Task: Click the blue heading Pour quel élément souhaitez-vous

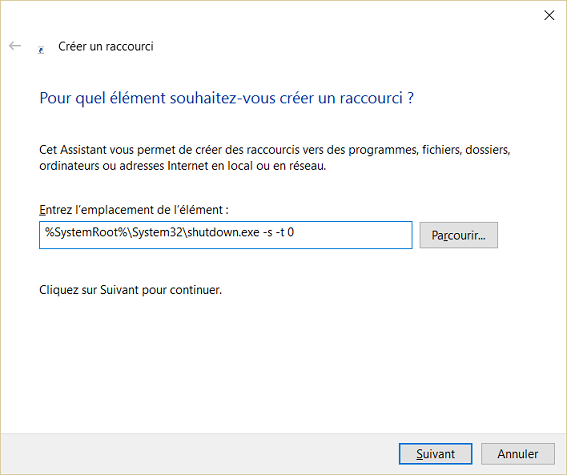Action: point(227,98)
